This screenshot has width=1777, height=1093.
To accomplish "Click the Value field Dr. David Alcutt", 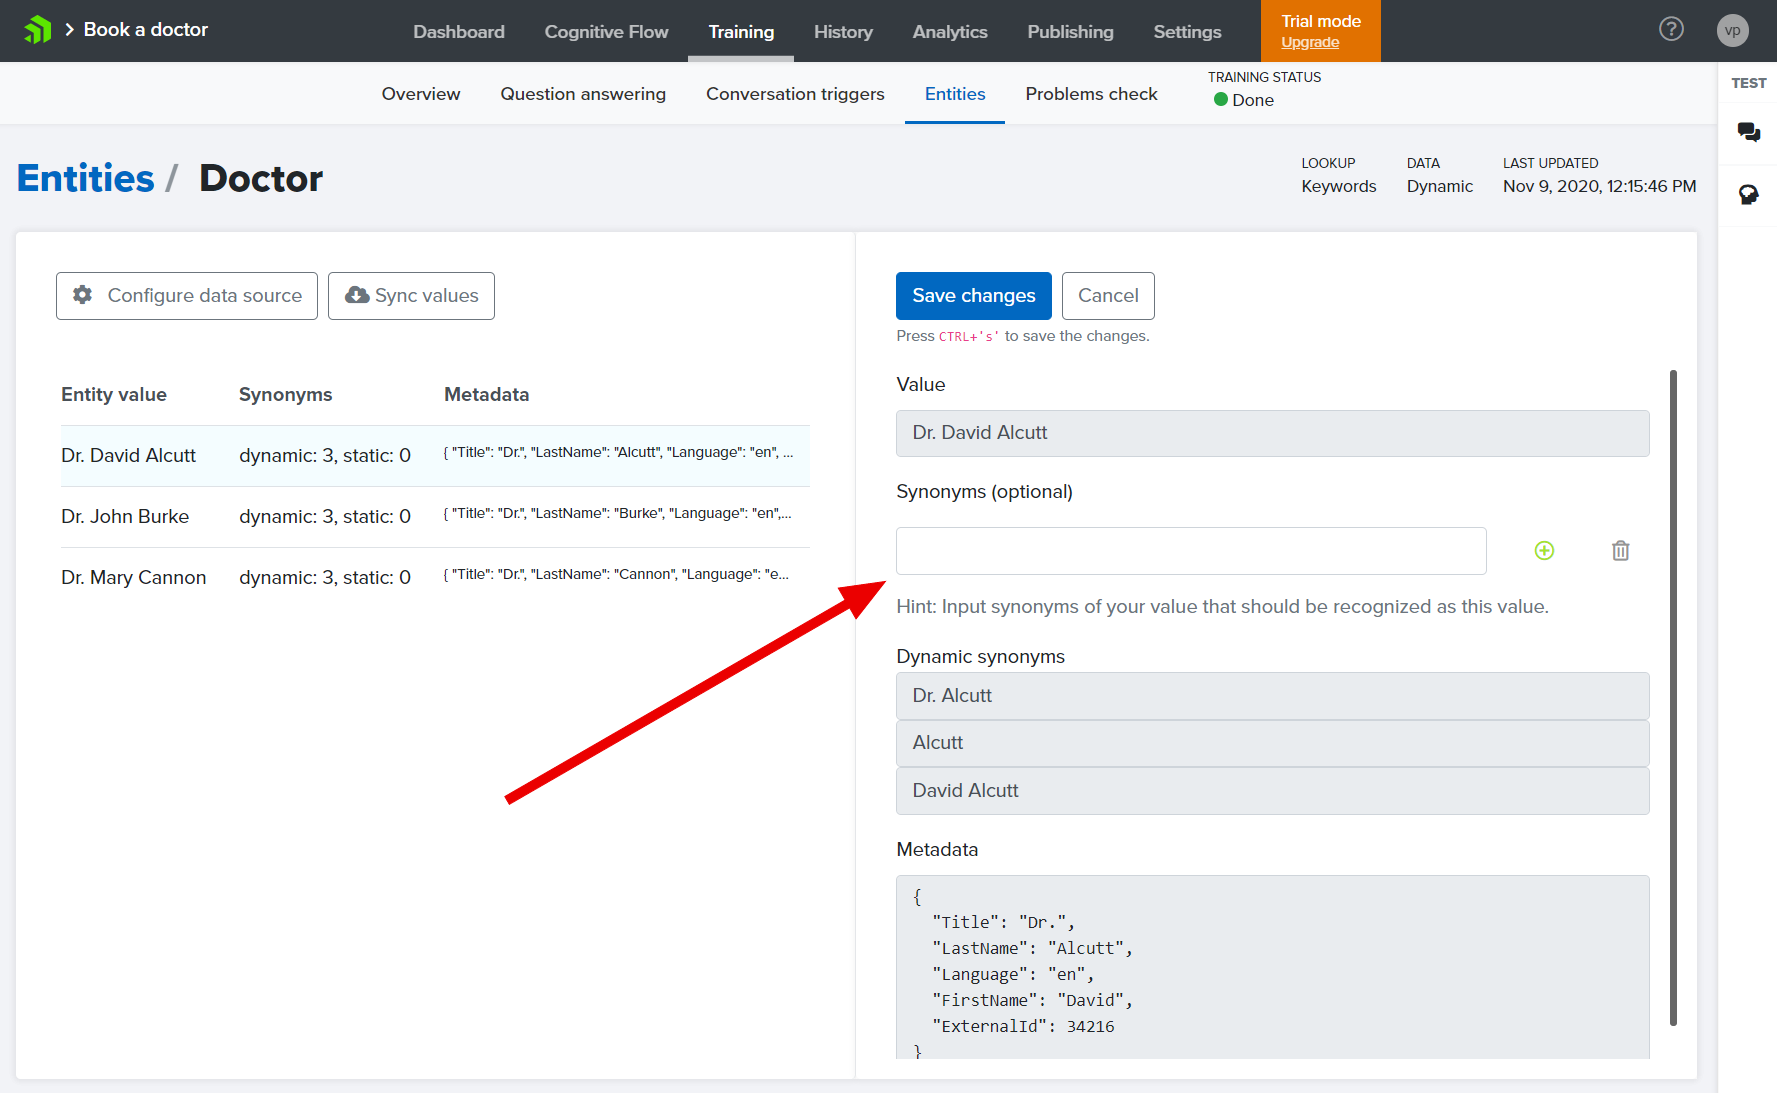I will tap(1272, 433).
